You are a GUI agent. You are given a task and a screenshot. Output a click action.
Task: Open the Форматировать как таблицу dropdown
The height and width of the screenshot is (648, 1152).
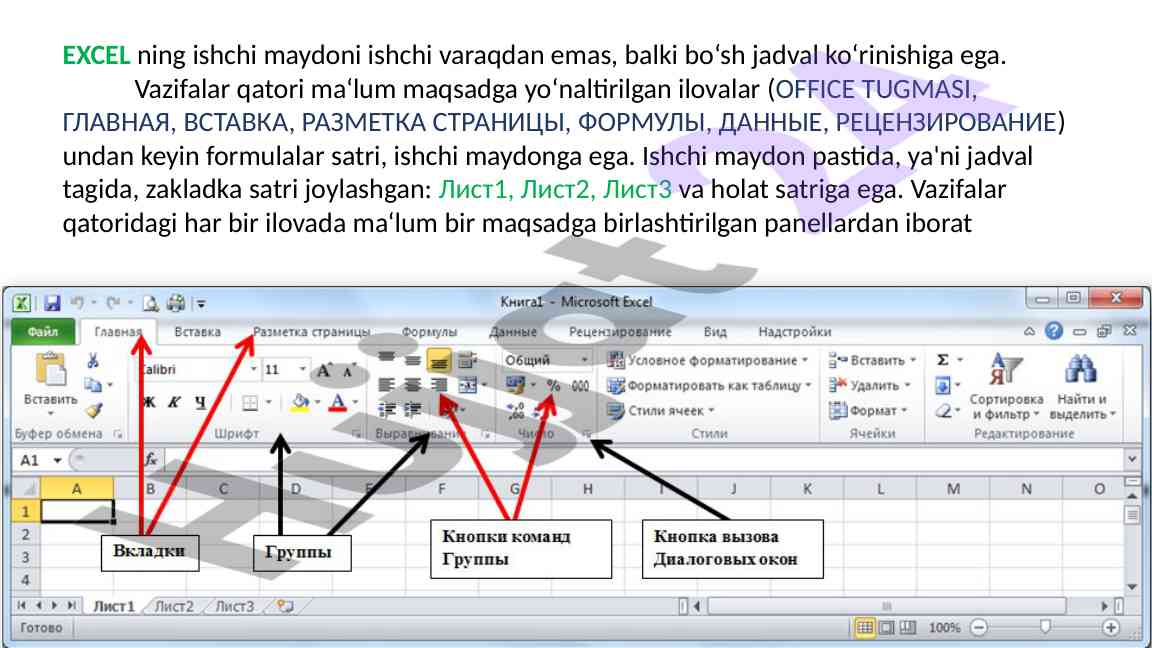pos(808,385)
